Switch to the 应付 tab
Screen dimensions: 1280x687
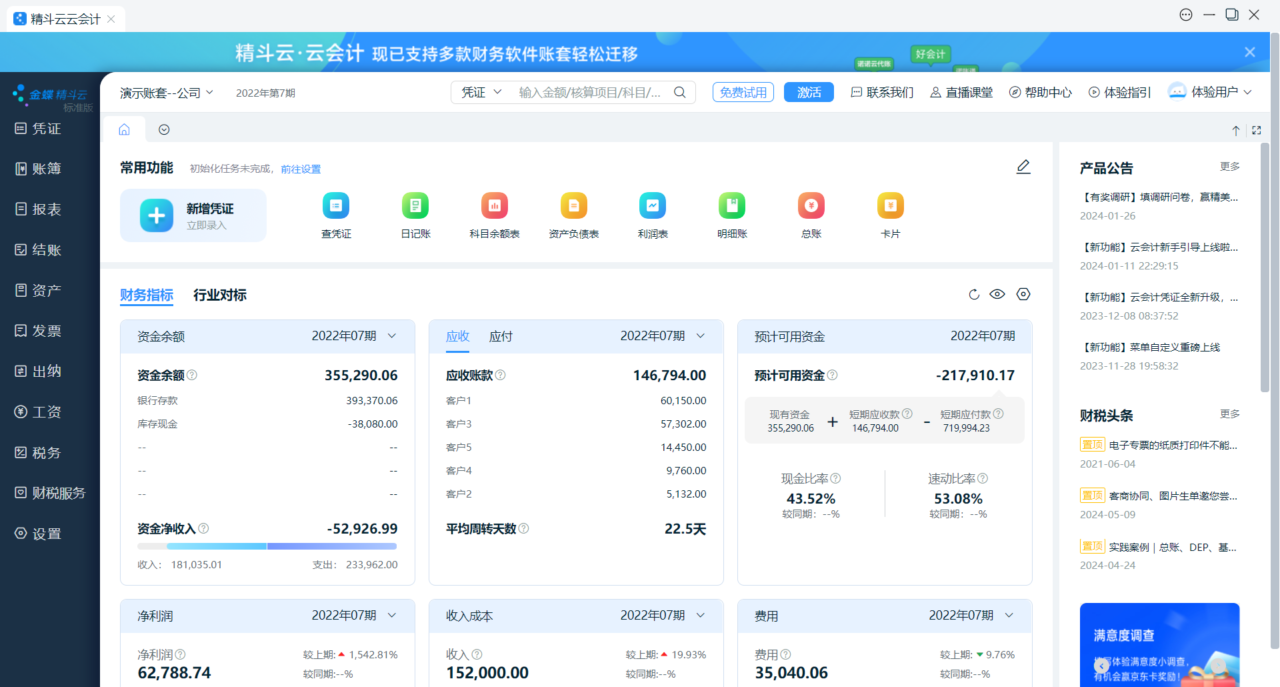click(501, 336)
